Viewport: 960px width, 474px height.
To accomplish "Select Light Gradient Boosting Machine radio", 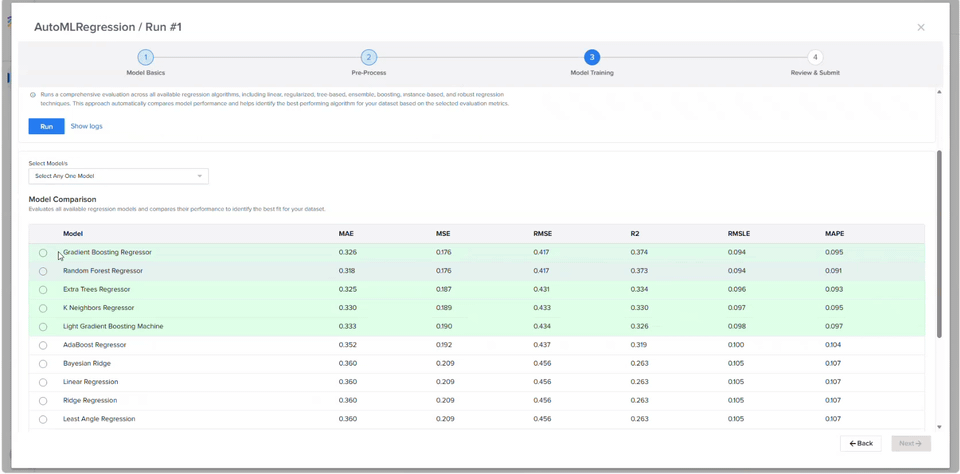I will coord(43,327).
